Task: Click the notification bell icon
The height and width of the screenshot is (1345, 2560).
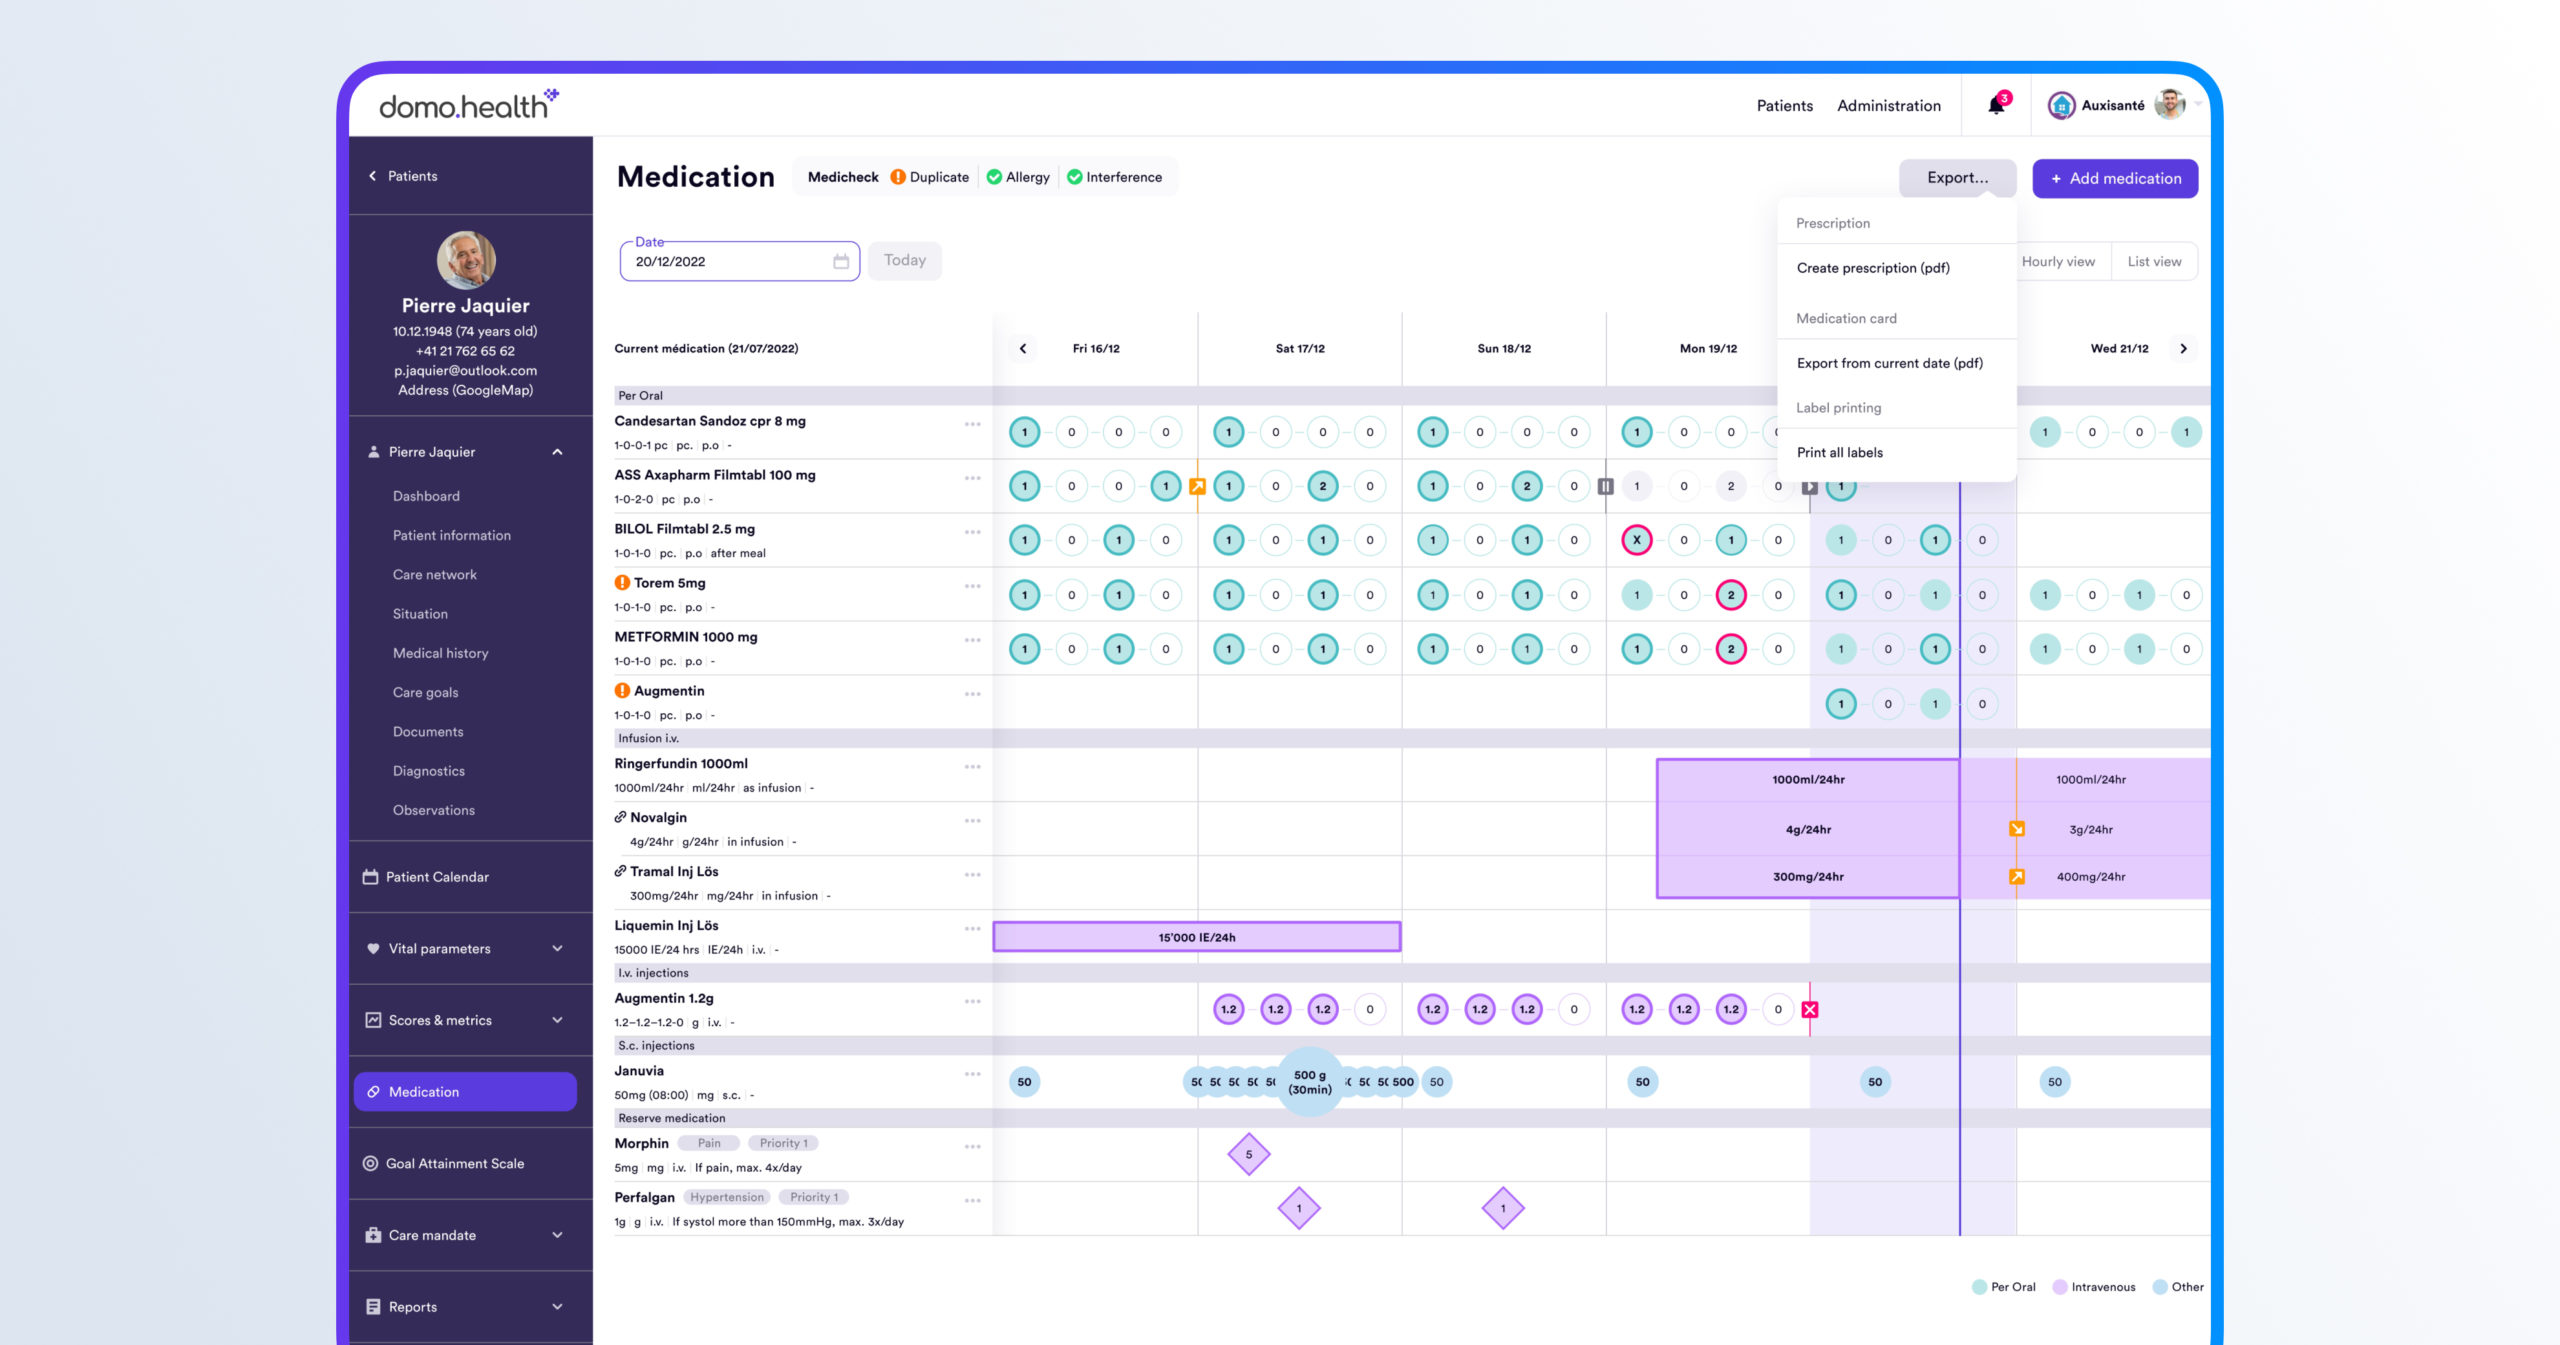Action: tap(1996, 105)
